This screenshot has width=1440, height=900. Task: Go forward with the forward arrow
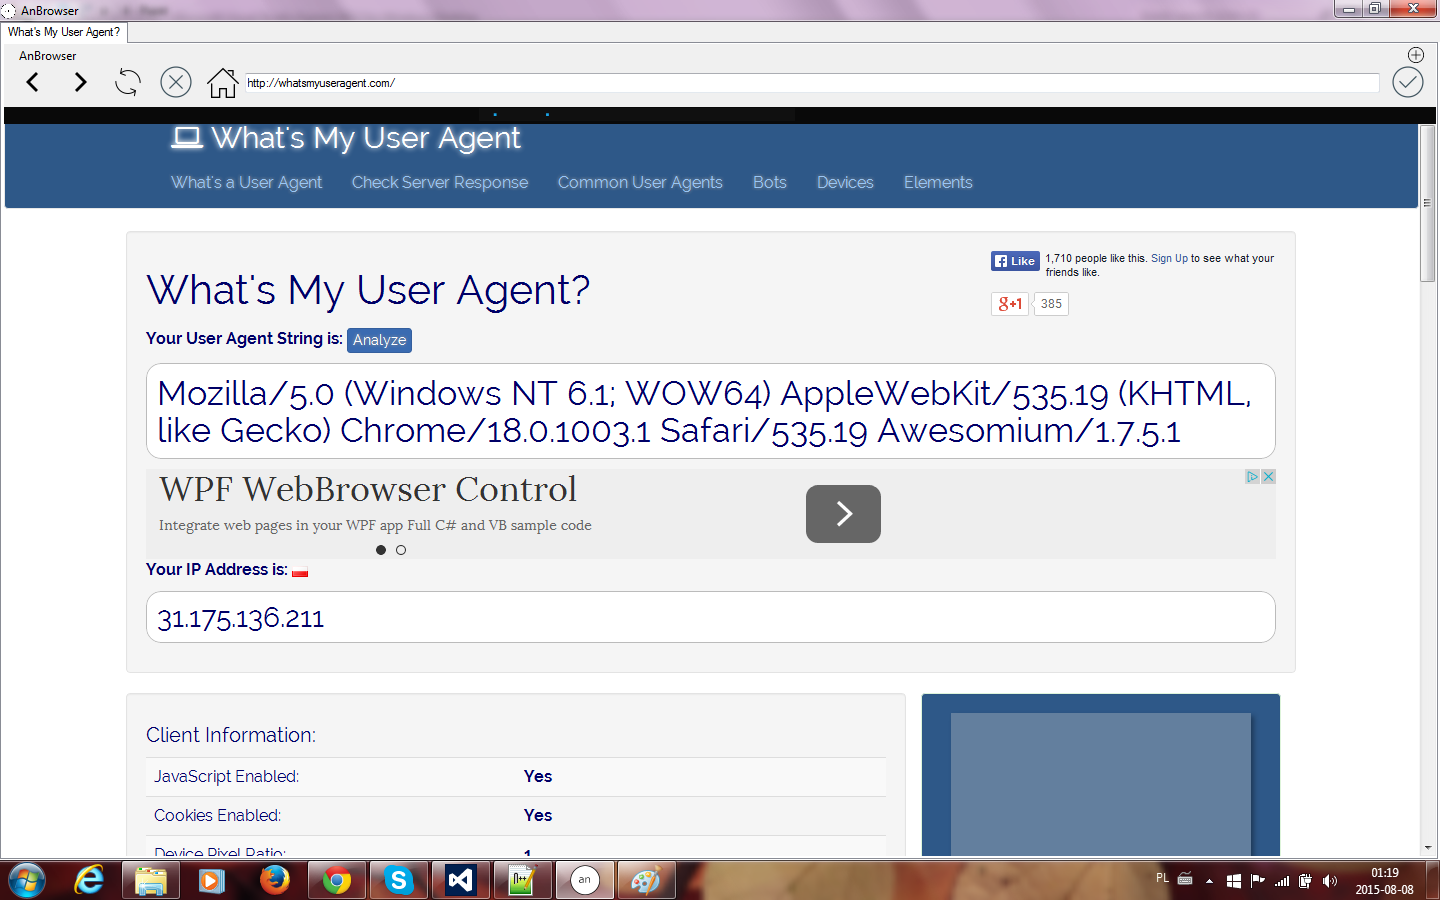click(80, 82)
